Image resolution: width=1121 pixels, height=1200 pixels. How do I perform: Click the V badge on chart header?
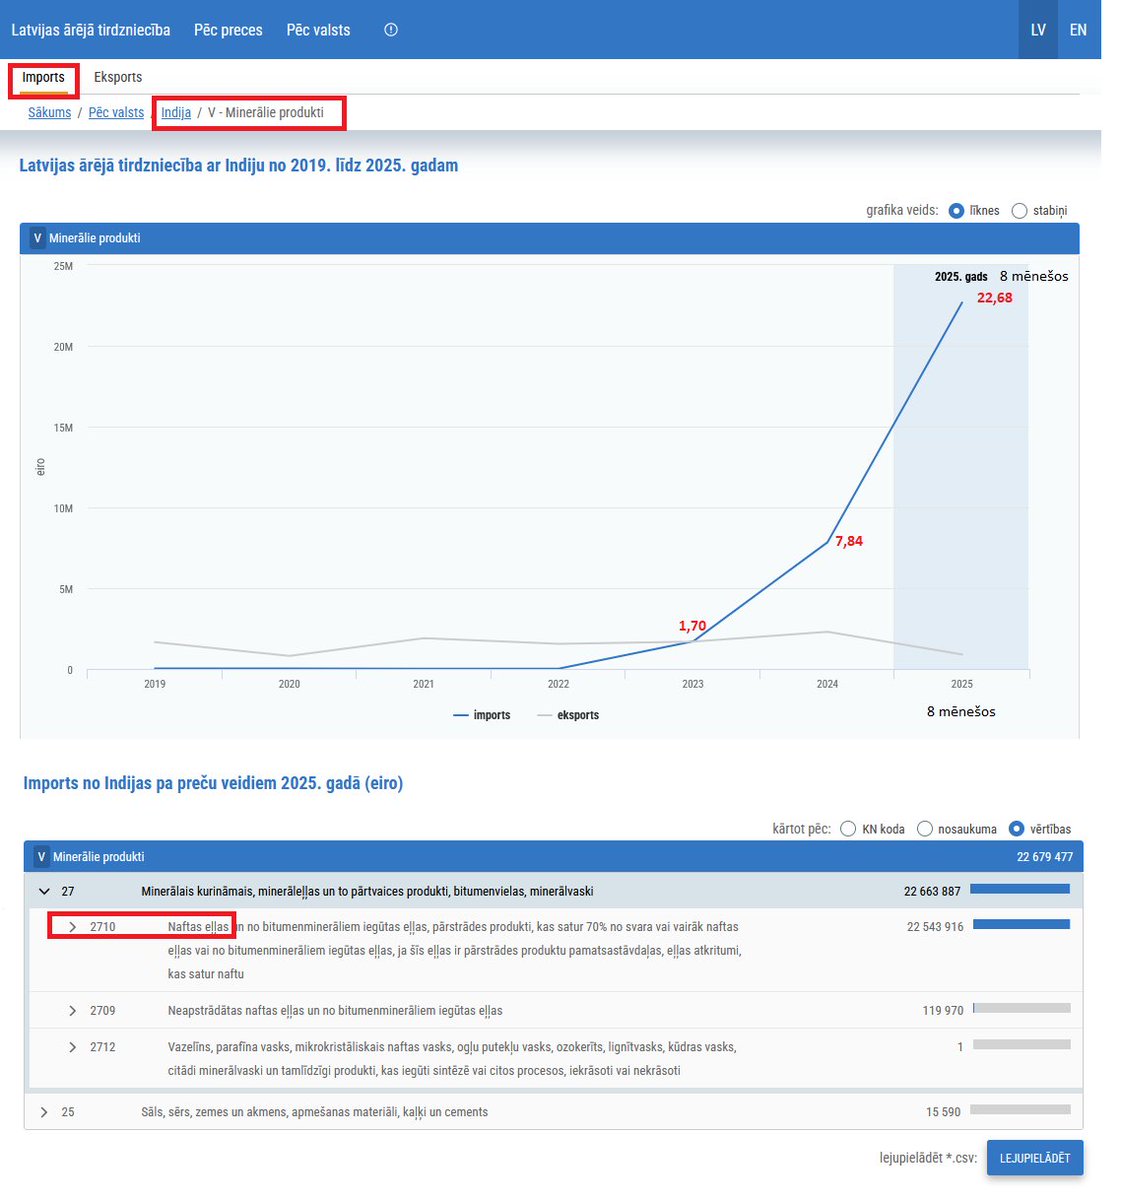(37, 238)
